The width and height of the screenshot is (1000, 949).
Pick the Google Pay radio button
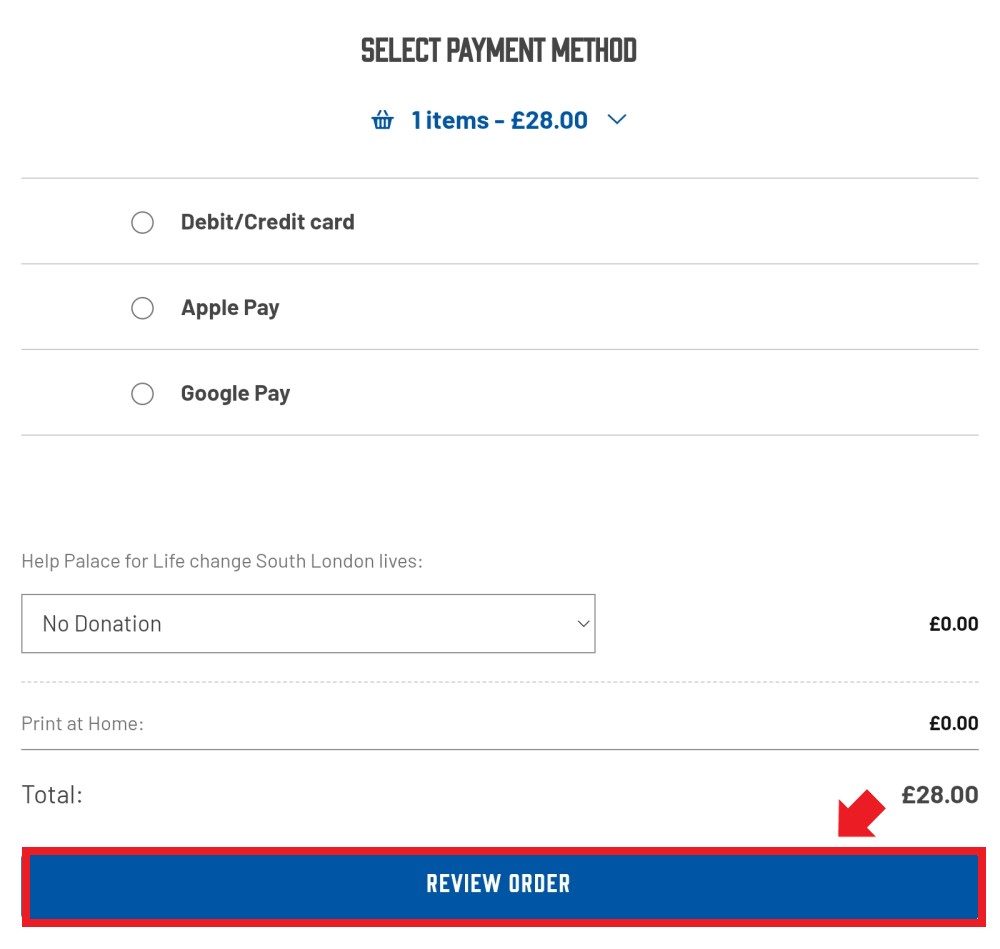pos(143,394)
